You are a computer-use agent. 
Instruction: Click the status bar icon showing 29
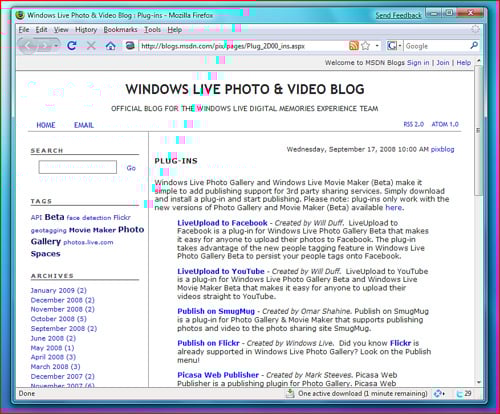[464, 394]
